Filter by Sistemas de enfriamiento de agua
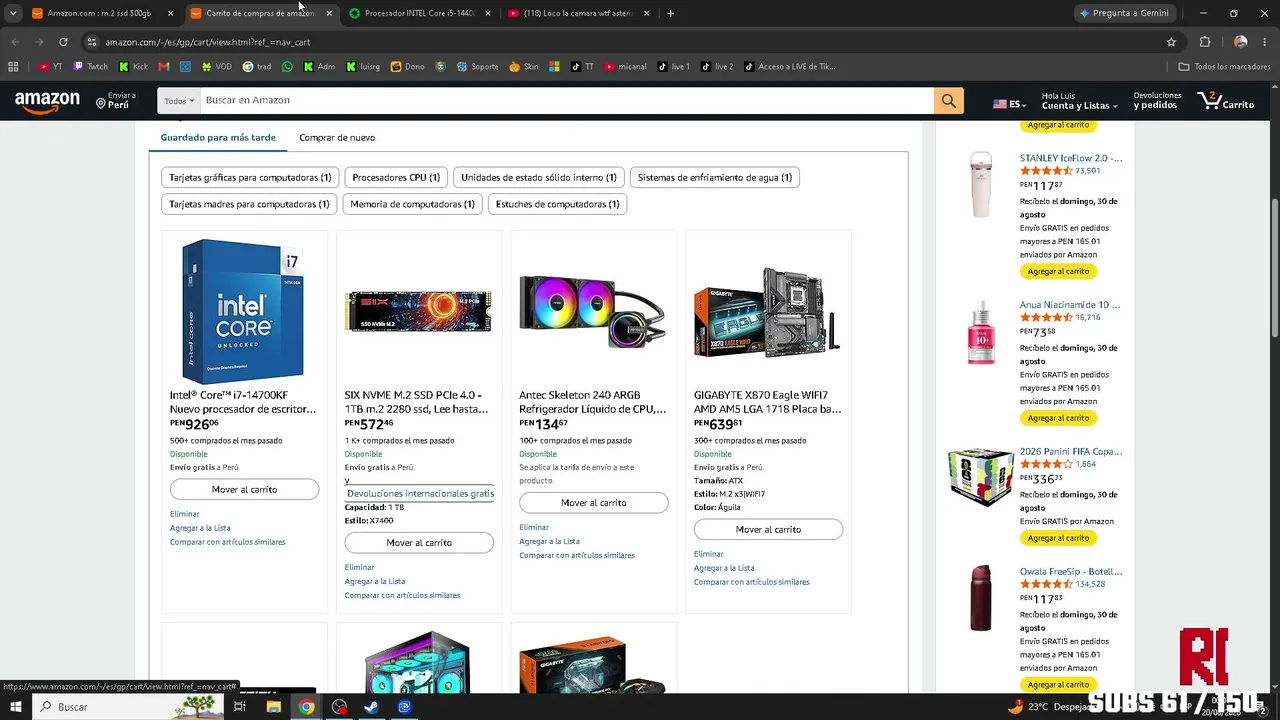 pos(715,177)
